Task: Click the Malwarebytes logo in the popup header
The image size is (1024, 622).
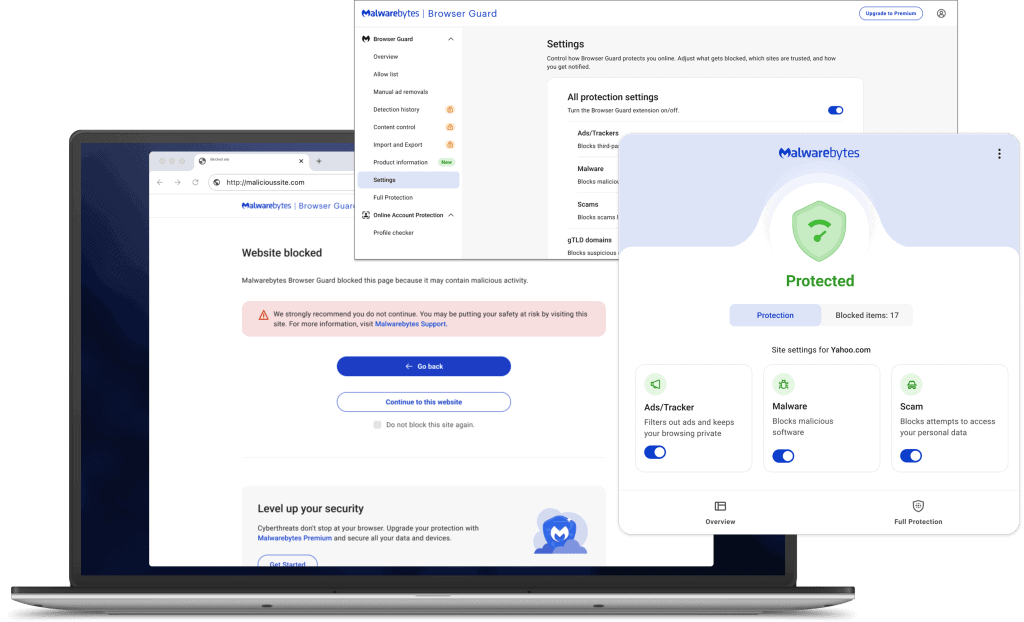Action: (819, 153)
